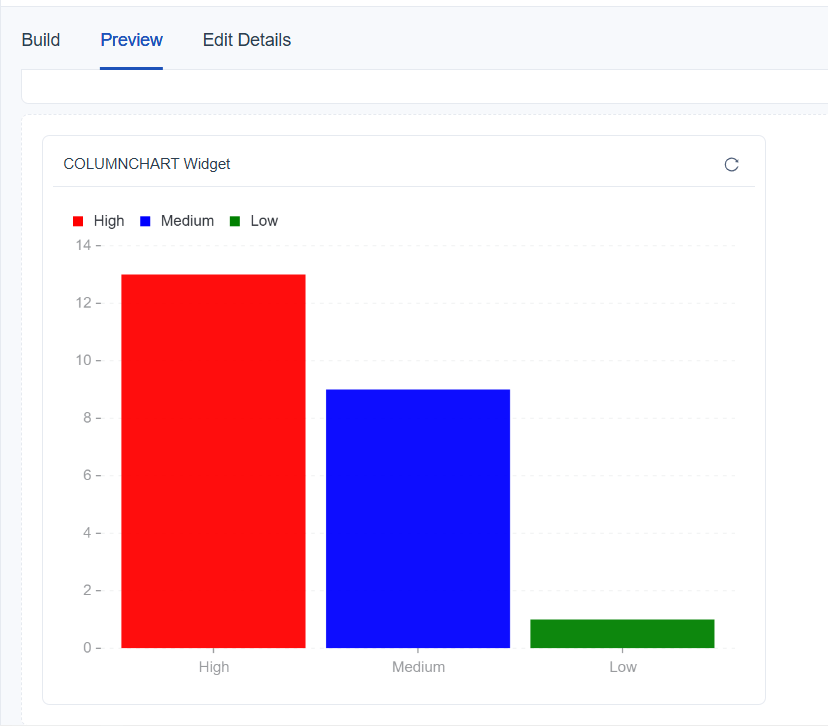
Task: Click the blue Medium legend swatch
Action: pyautogui.click(x=145, y=221)
